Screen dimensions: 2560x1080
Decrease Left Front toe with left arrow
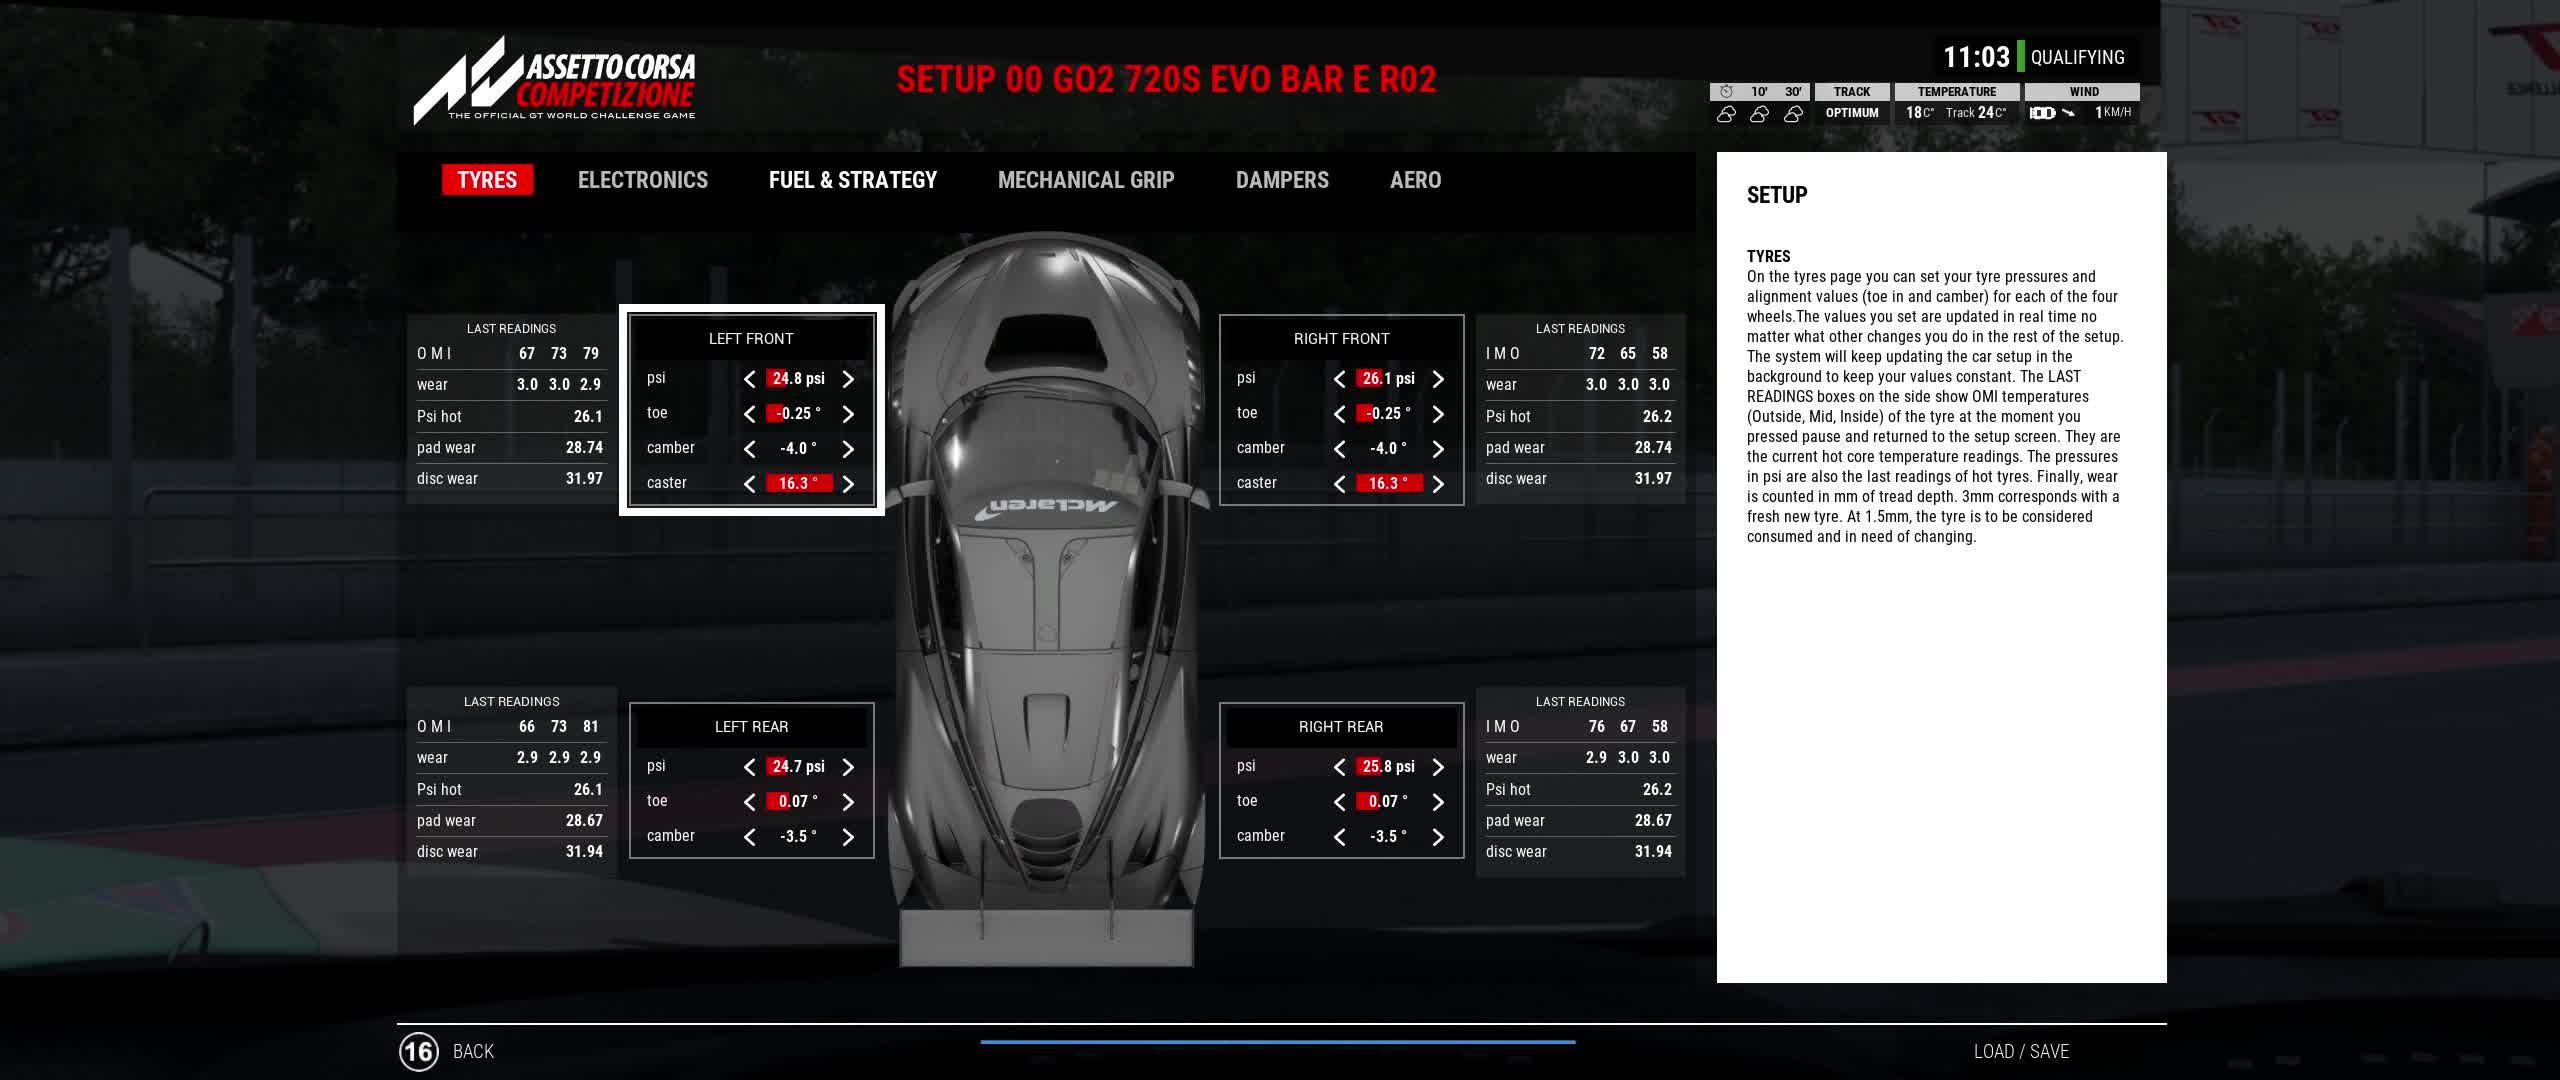[749, 414]
